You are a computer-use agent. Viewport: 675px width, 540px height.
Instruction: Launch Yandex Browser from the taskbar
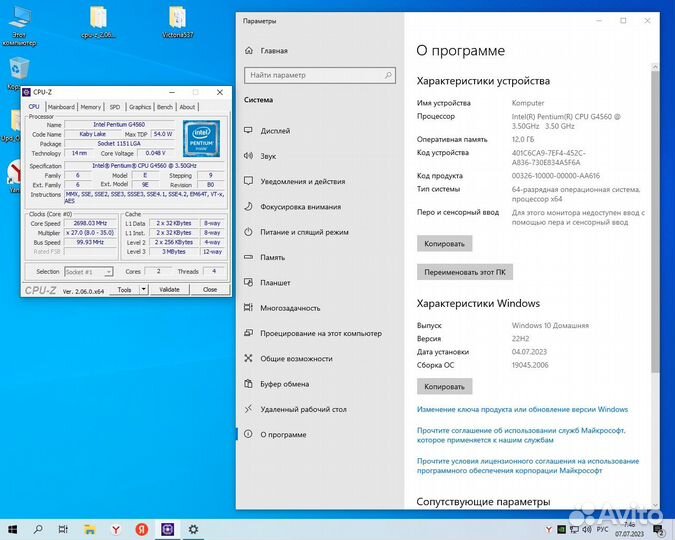pos(116,529)
